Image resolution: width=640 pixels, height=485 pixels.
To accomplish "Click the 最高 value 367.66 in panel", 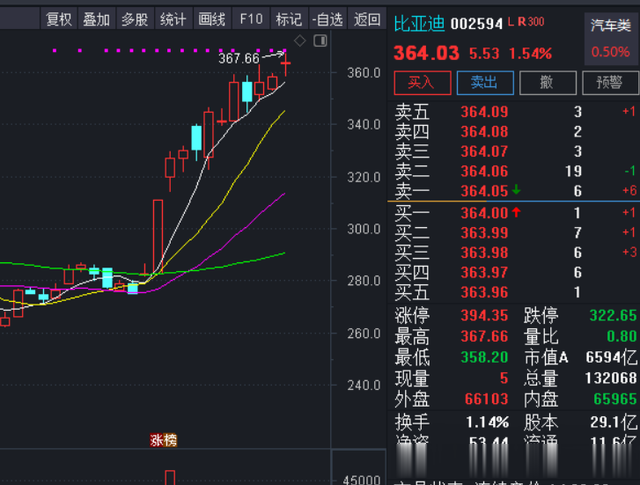I will 484,336.
